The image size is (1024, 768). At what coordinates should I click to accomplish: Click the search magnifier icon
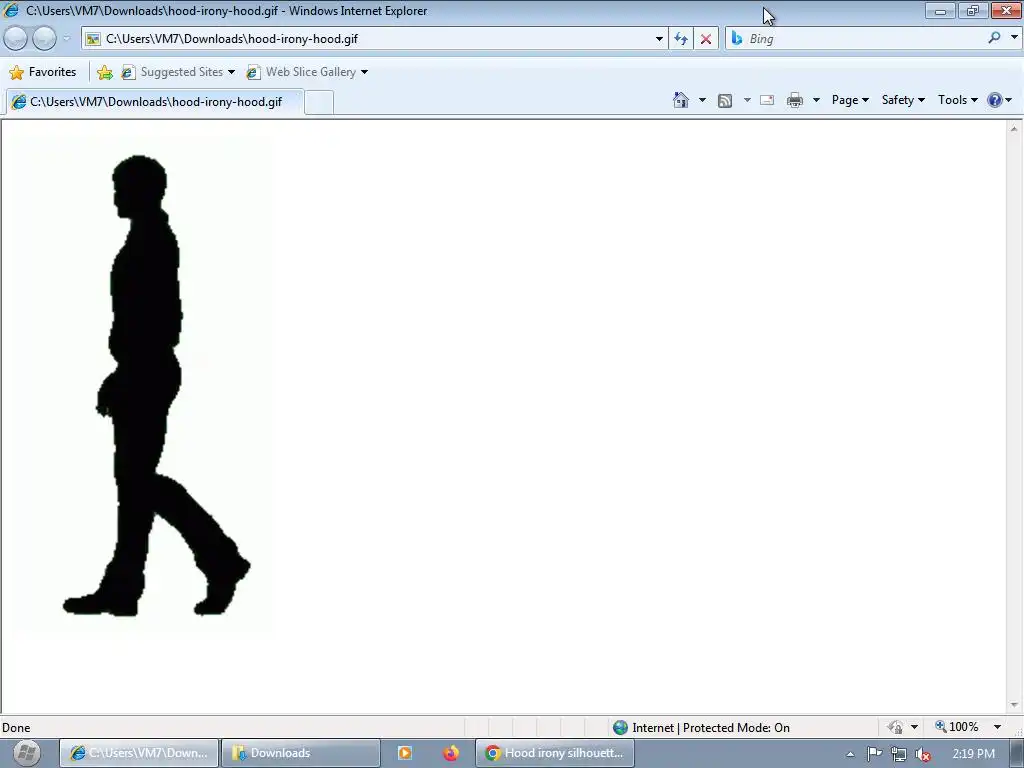[x=994, y=38]
